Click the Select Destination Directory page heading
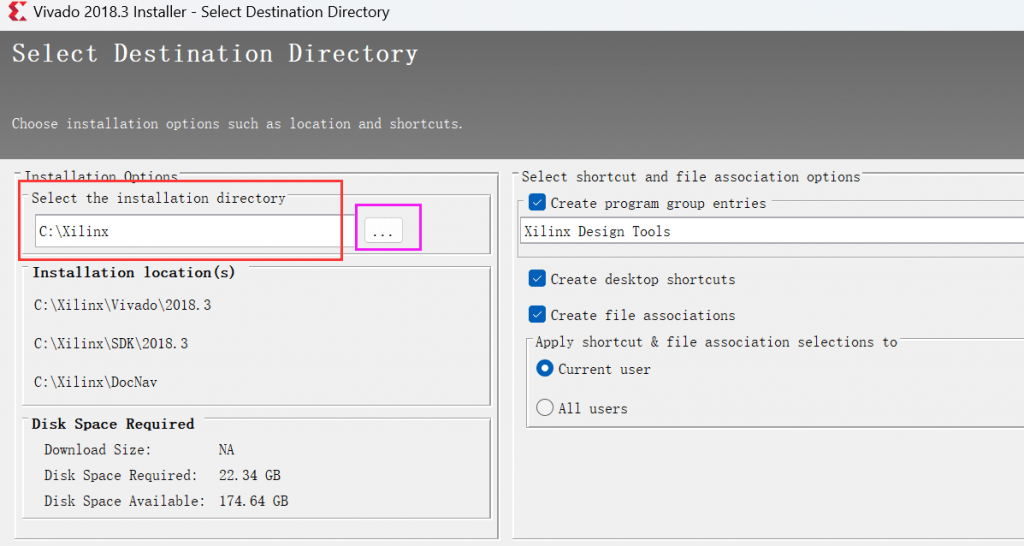 (x=215, y=54)
